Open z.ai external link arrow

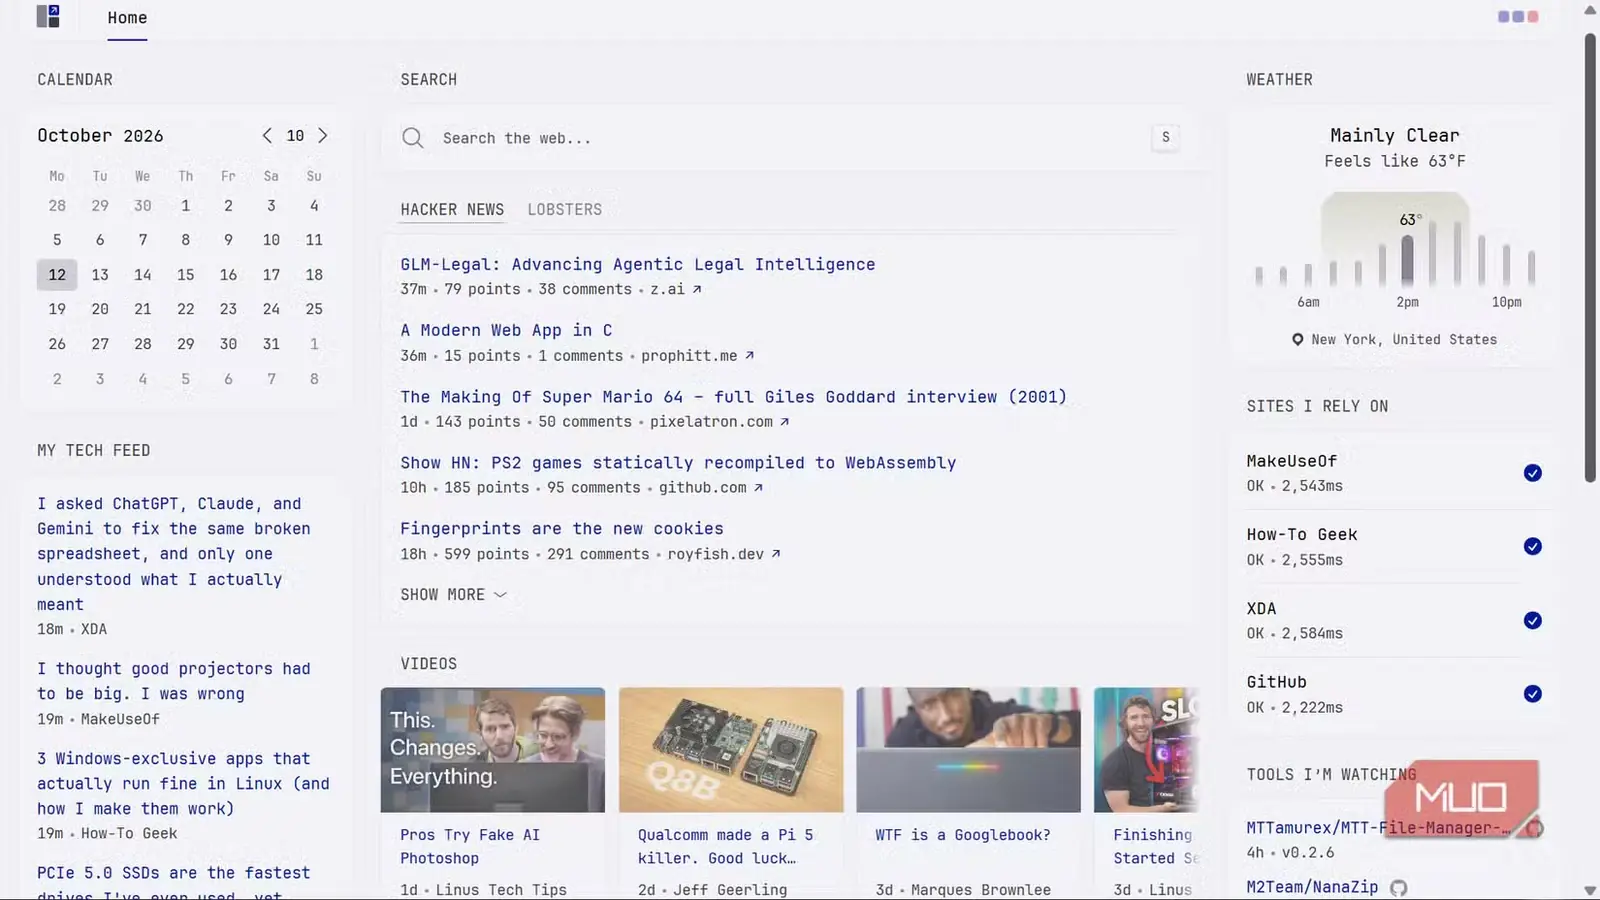point(697,289)
